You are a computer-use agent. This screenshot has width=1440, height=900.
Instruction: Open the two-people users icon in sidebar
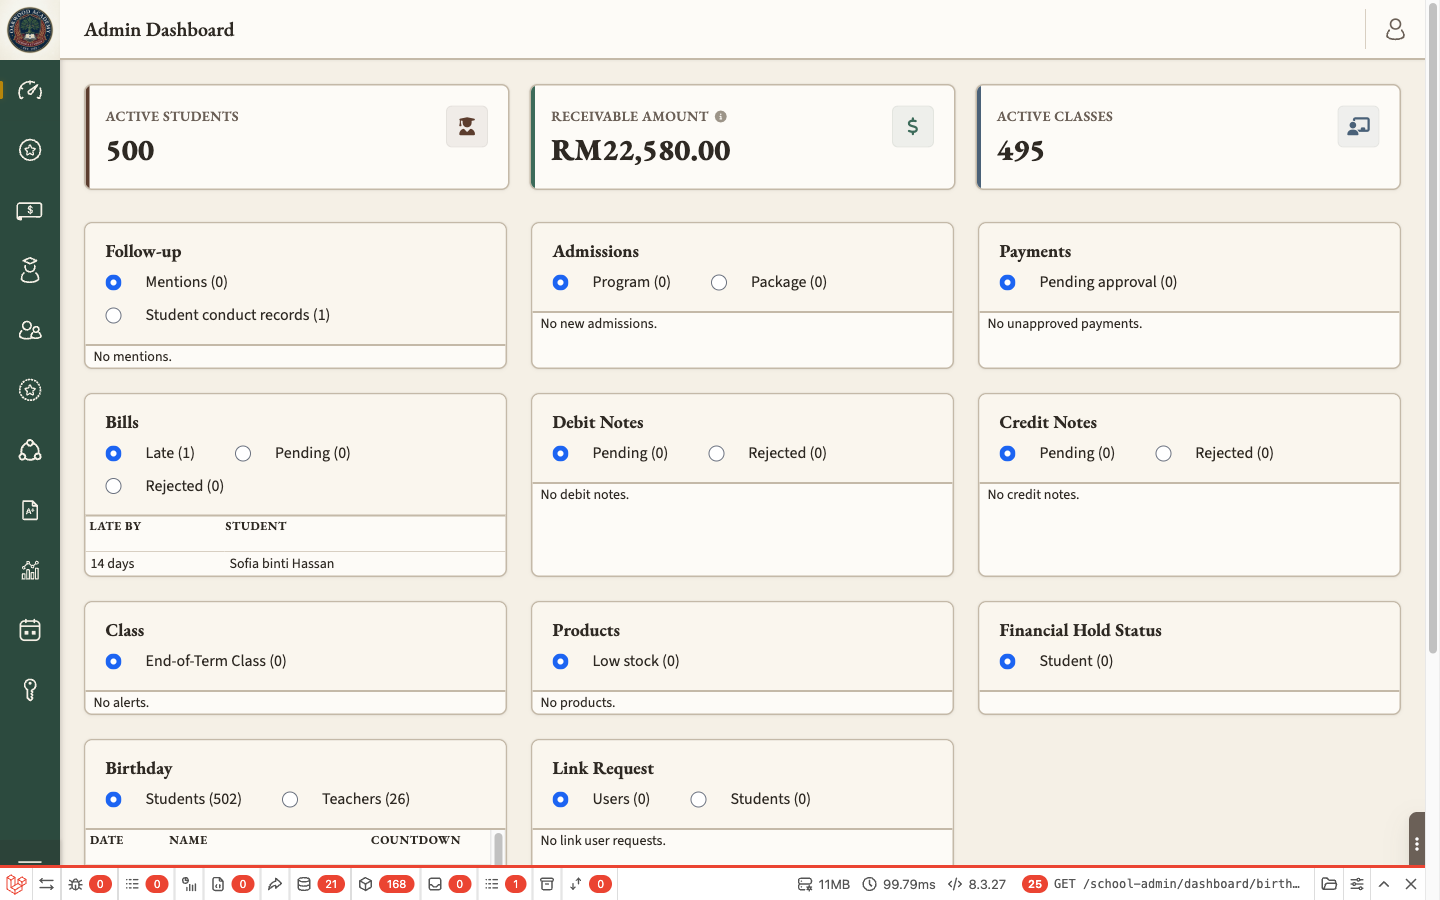point(30,330)
